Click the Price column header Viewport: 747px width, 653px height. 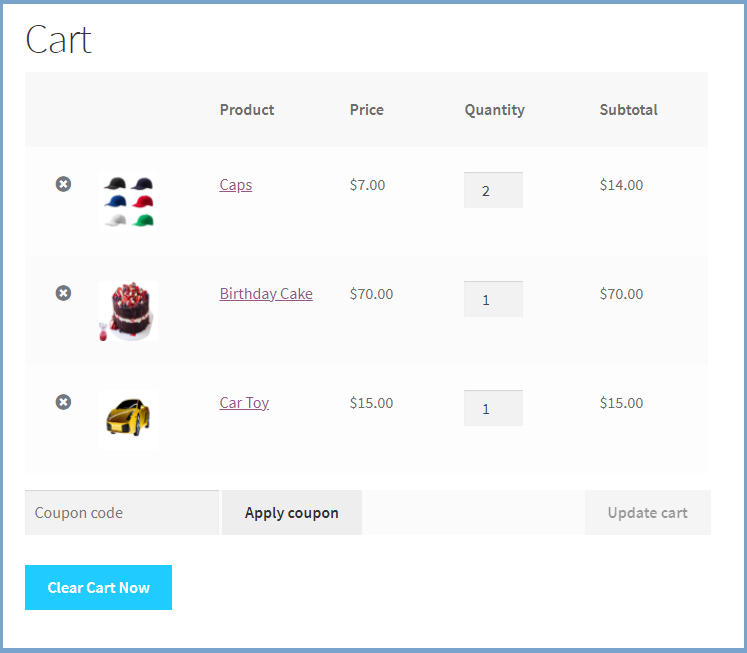(x=367, y=110)
